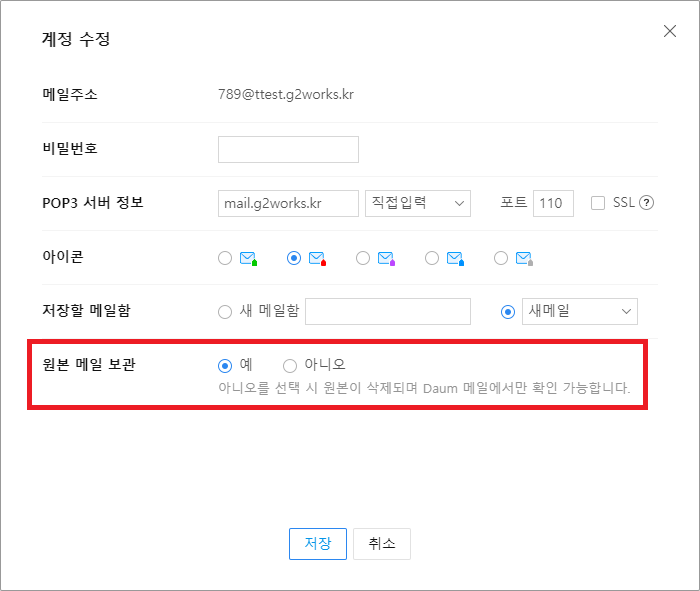Select the red mail icon radio button
Screen dimensions: 700x591
pyautogui.click(x=294, y=258)
